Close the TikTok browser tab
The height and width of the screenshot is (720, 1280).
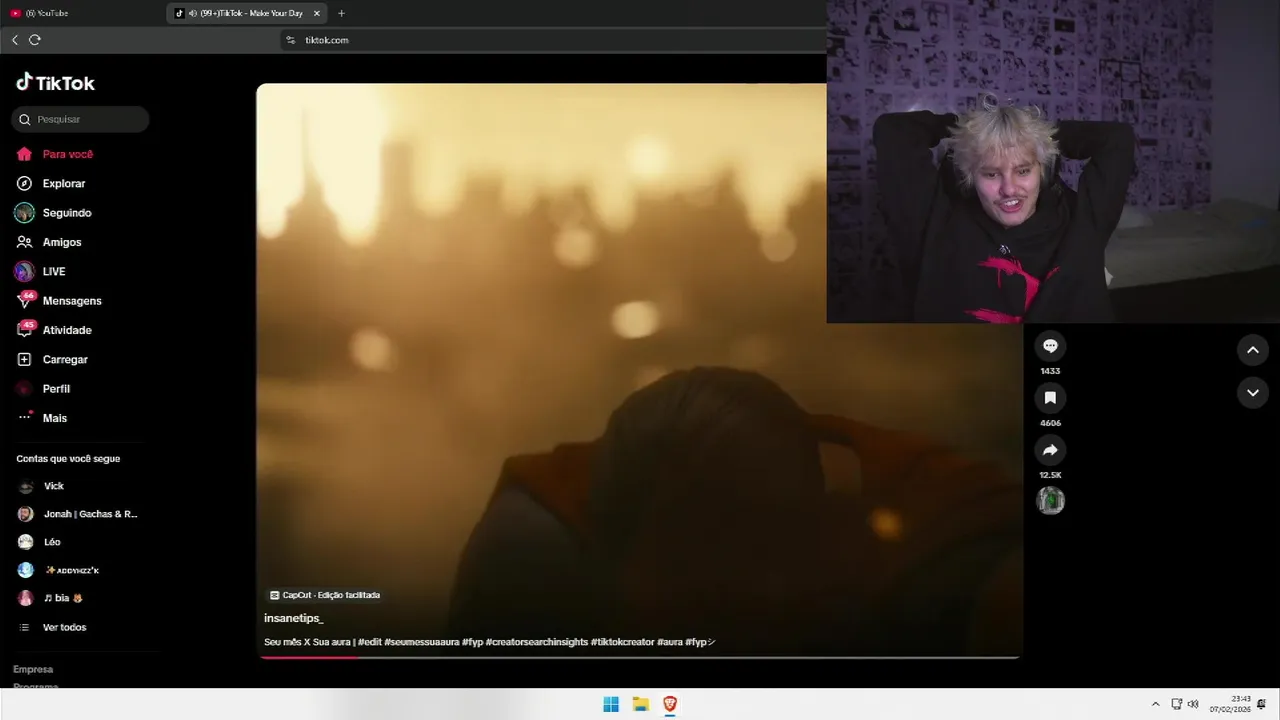point(317,13)
